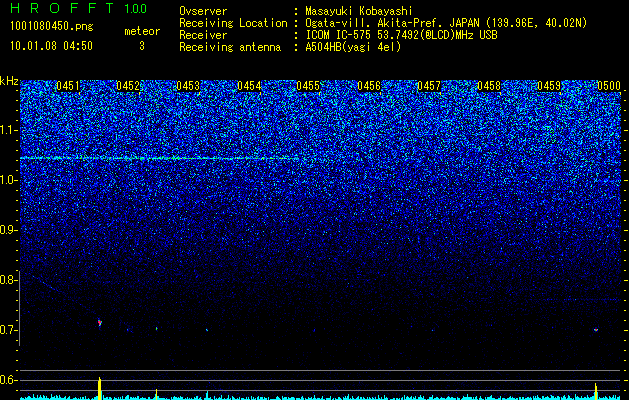Click the 0452 time marker
Screen dimensions: 629x400
(128, 86)
